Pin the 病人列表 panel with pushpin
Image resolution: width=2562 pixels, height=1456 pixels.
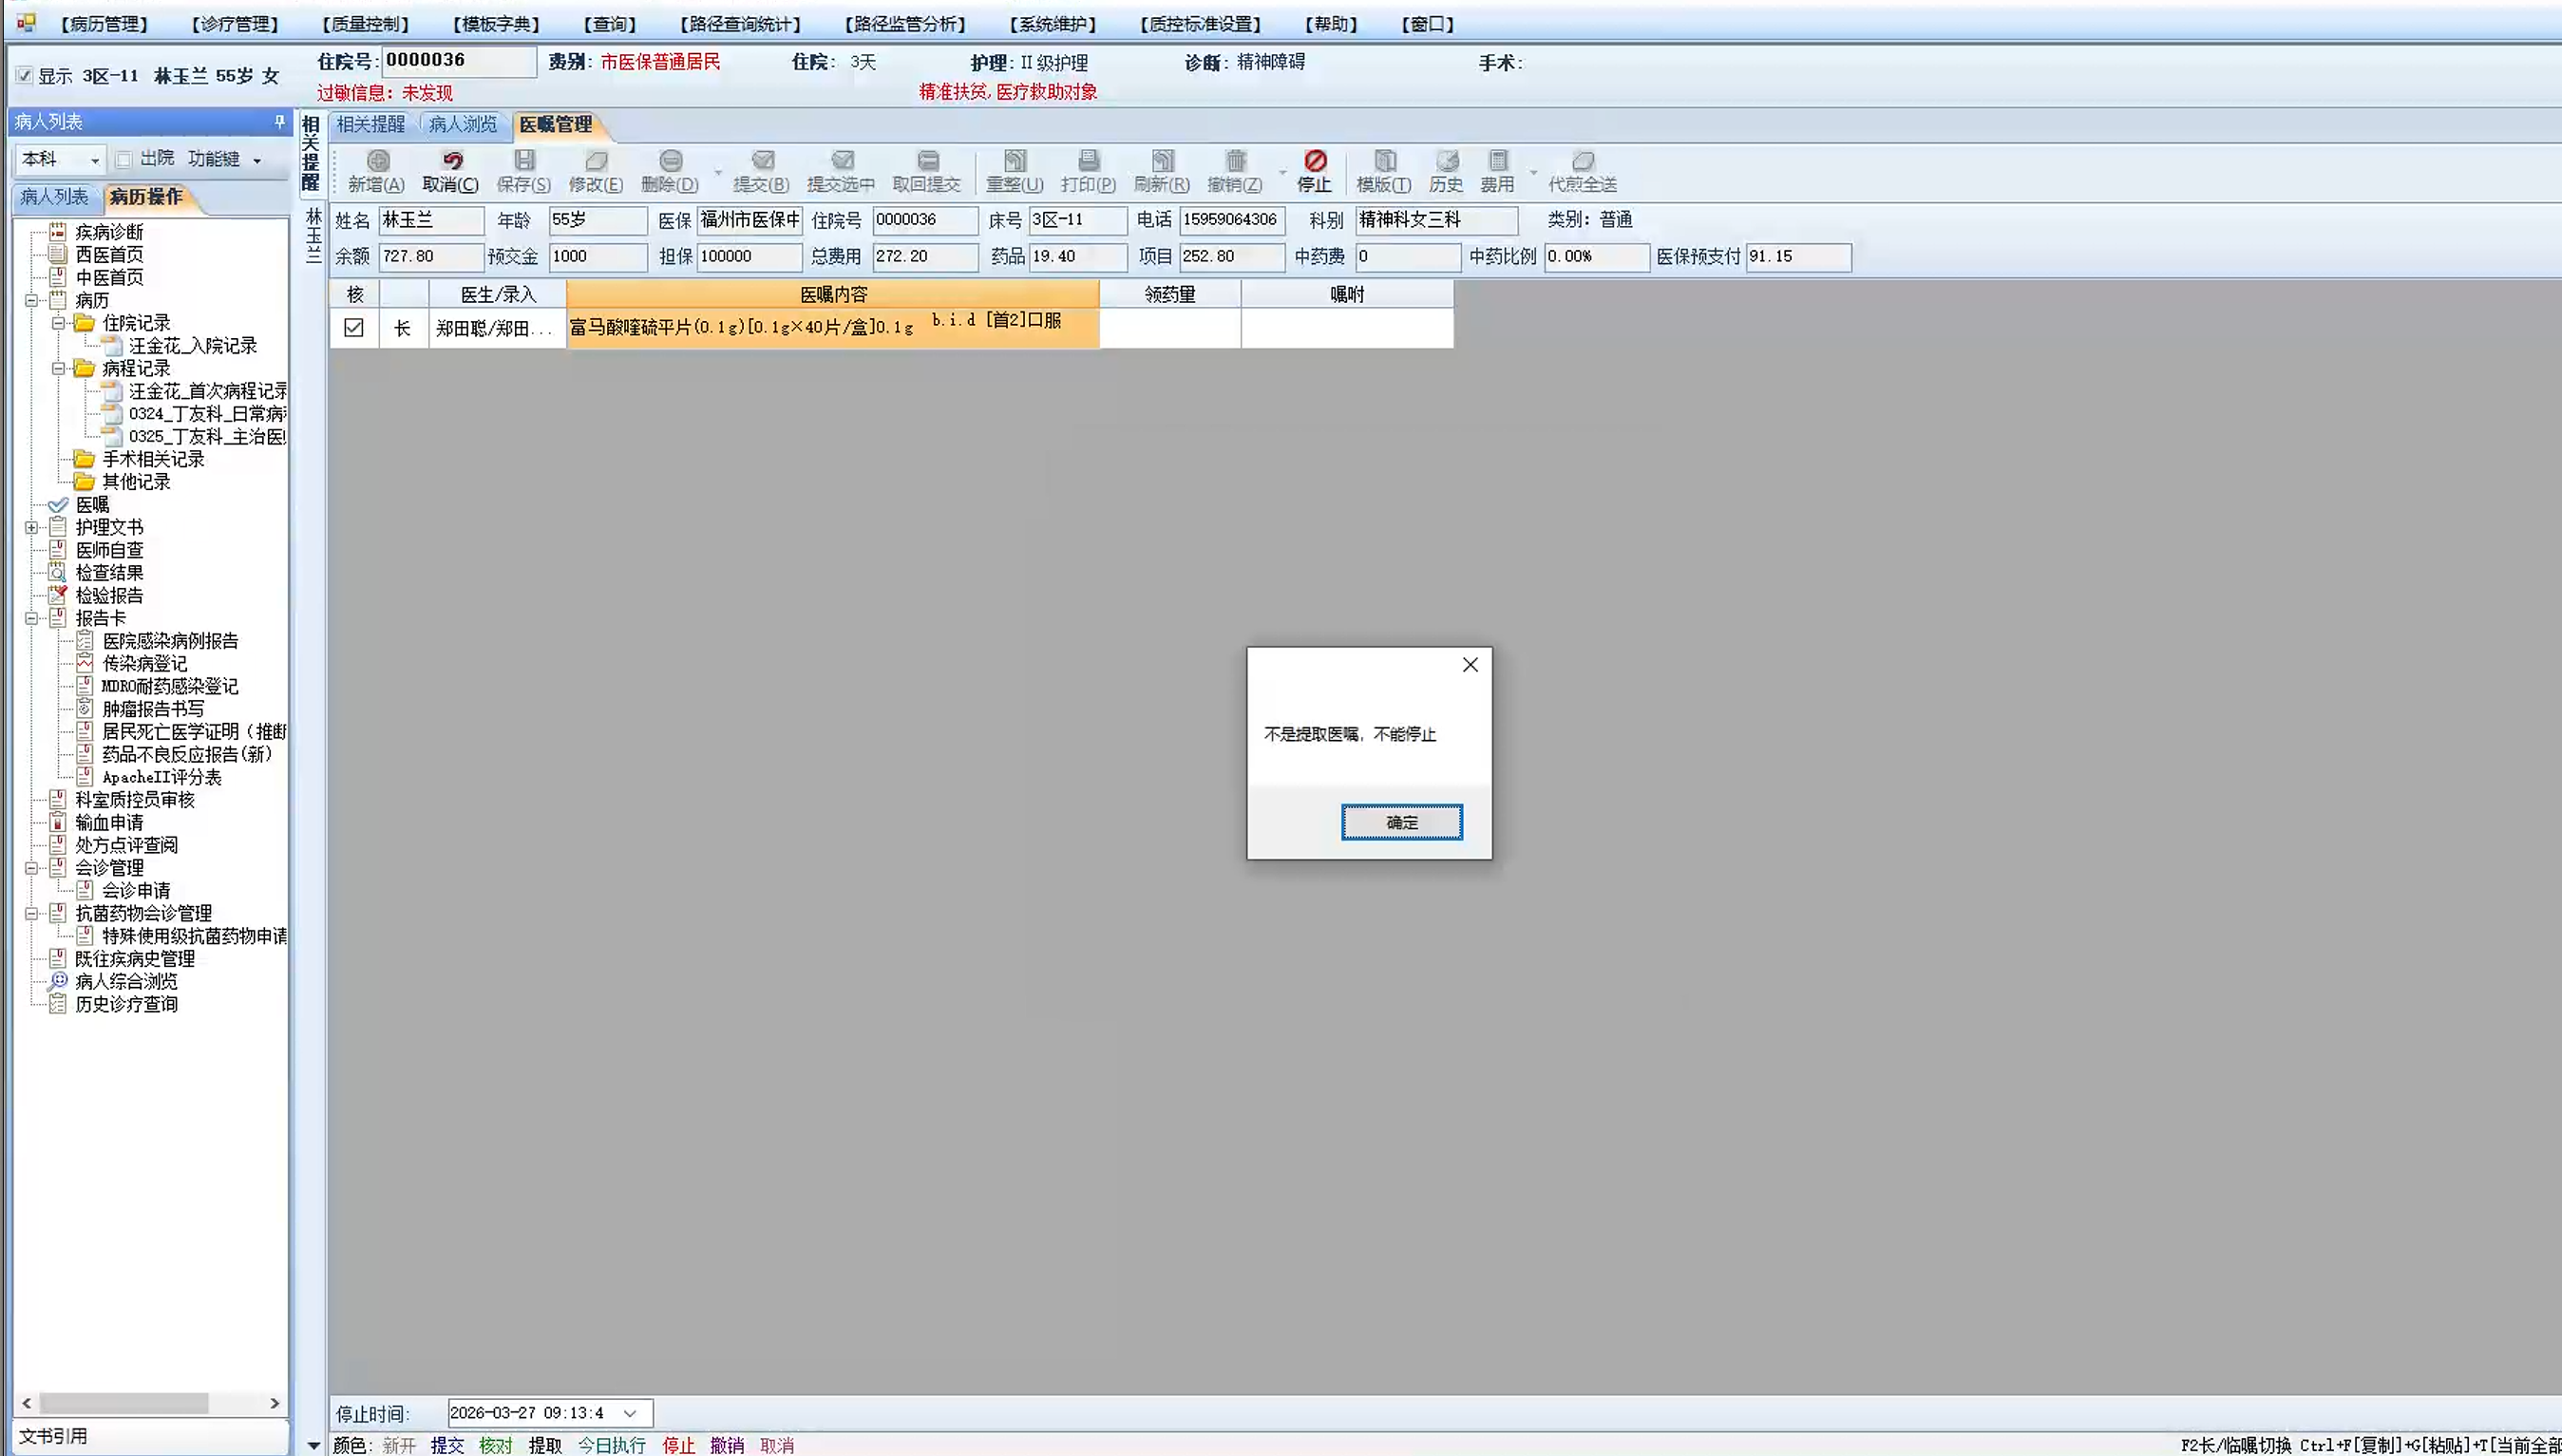279,121
